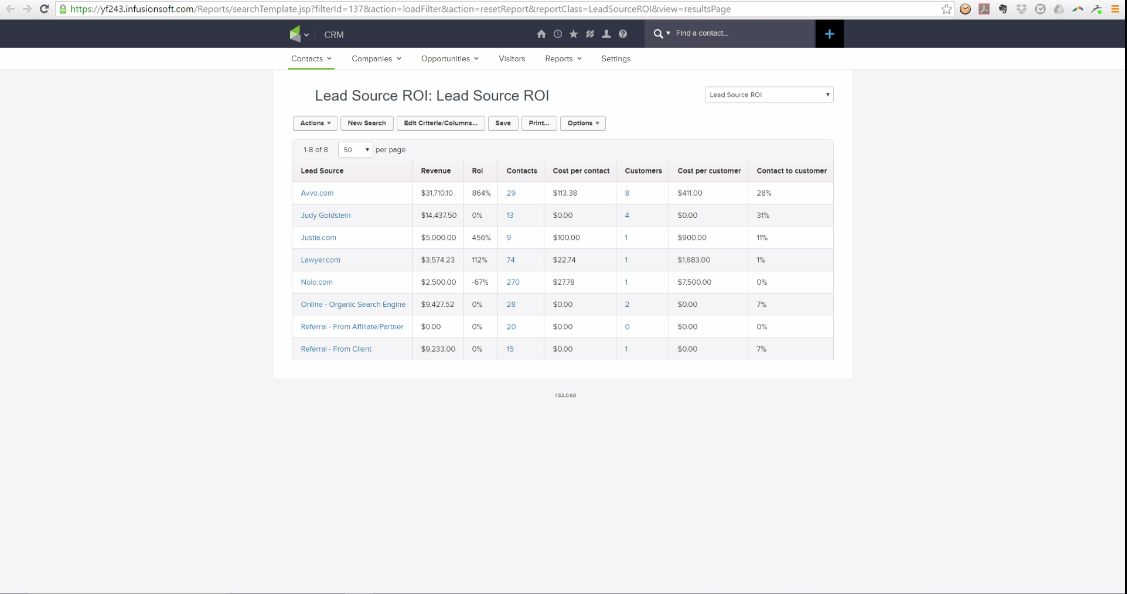Click the New Search button
Screen dimensions: 1127x594
(x=367, y=123)
